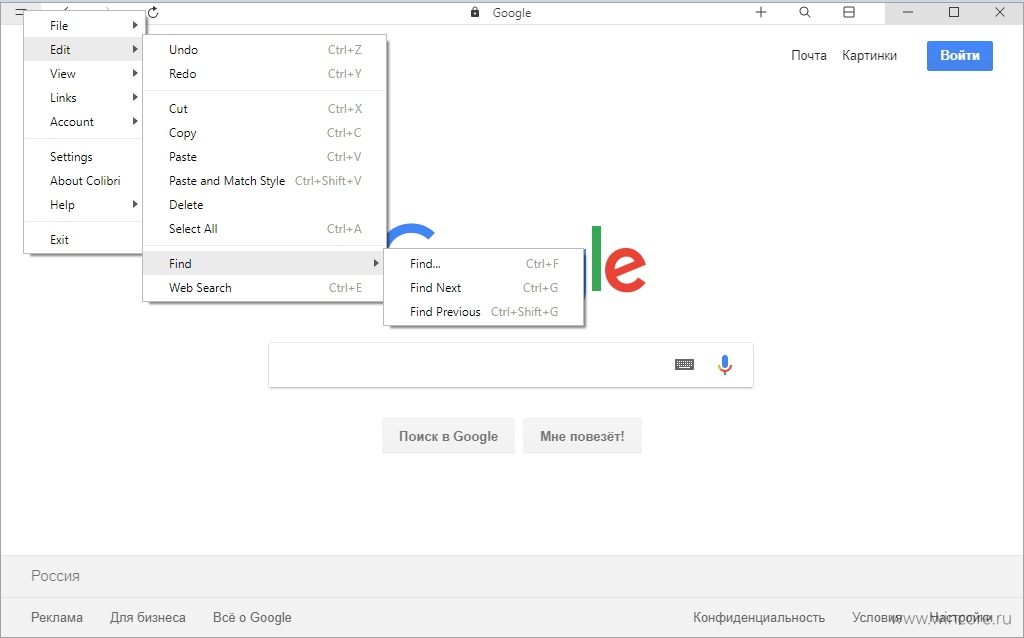Screen dimensions: 1024x638
Task: Open the View submenu
Action: click(x=84, y=74)
